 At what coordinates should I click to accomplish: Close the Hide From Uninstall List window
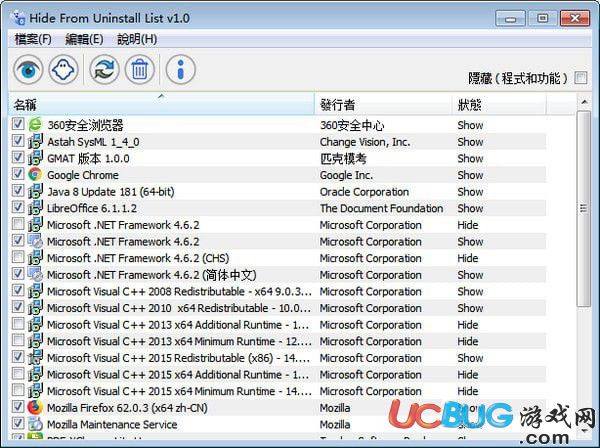(x=575, y=18)
